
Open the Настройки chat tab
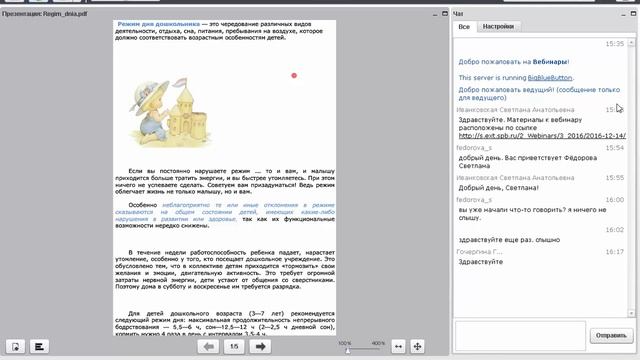[498, 27]
